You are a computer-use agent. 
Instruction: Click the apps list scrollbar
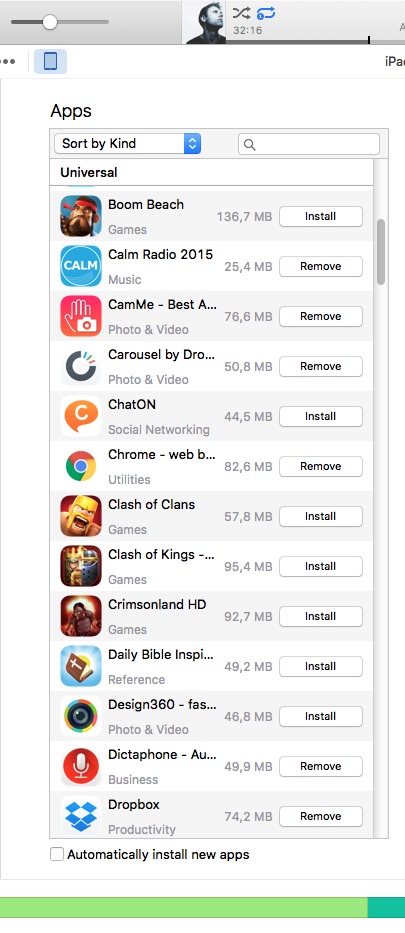tap(381, 252)
